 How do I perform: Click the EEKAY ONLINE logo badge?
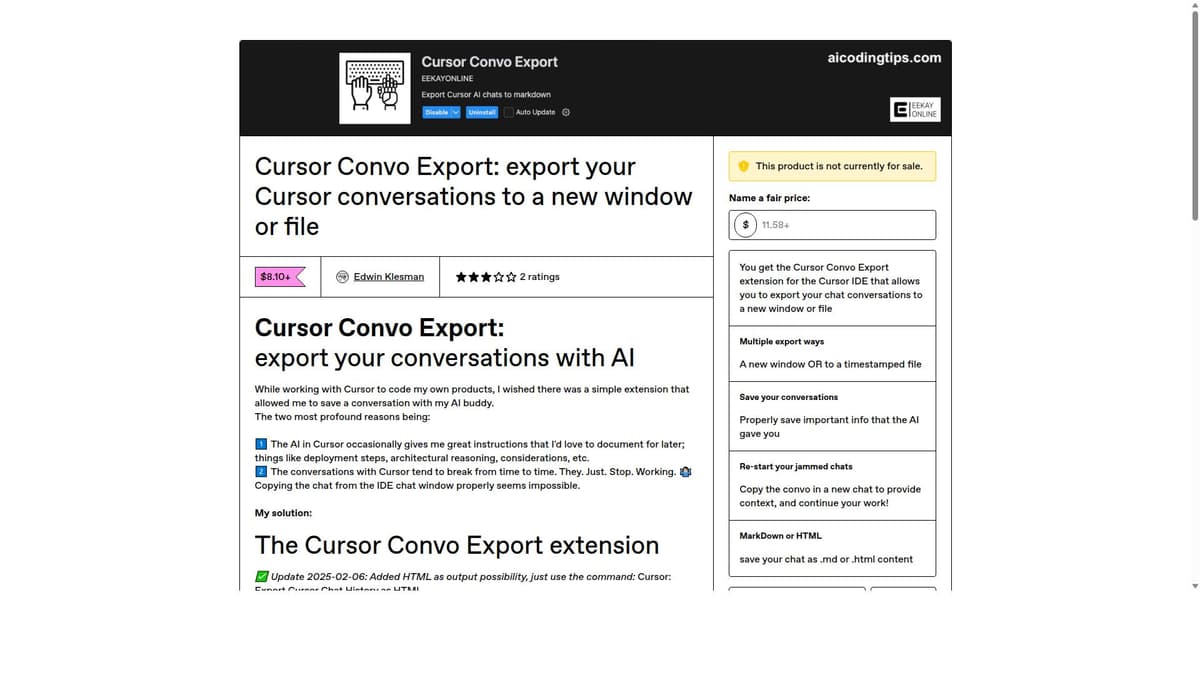[x=915, y=109]
